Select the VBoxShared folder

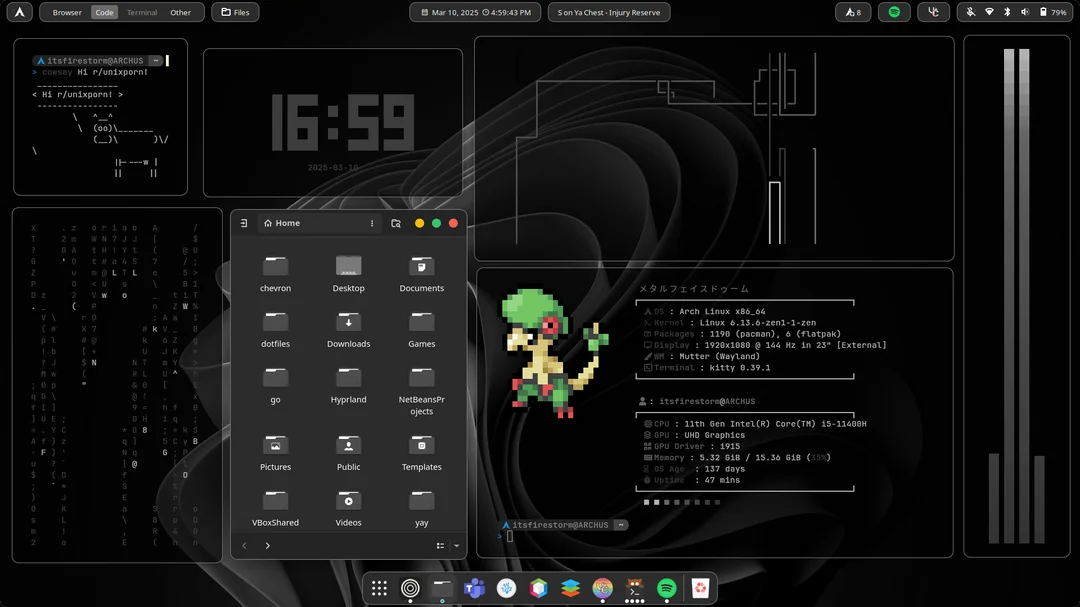click(276, 508)
